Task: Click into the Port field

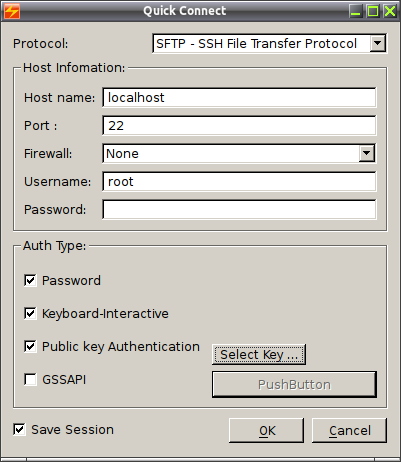Action: click(x=239, y=126)
